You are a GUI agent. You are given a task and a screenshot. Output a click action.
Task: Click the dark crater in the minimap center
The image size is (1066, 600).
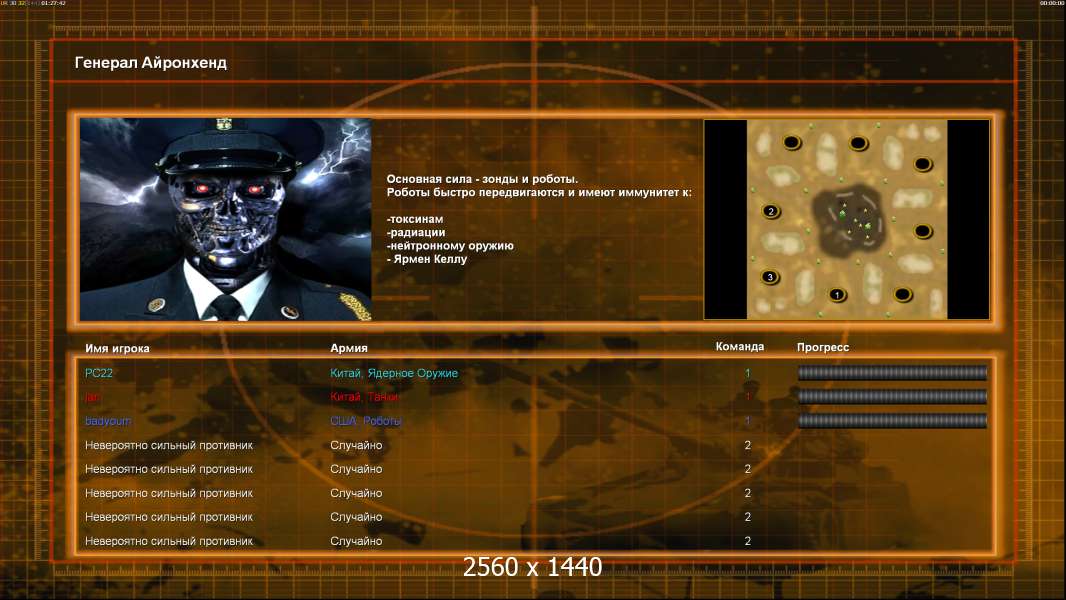click(848, 220)
